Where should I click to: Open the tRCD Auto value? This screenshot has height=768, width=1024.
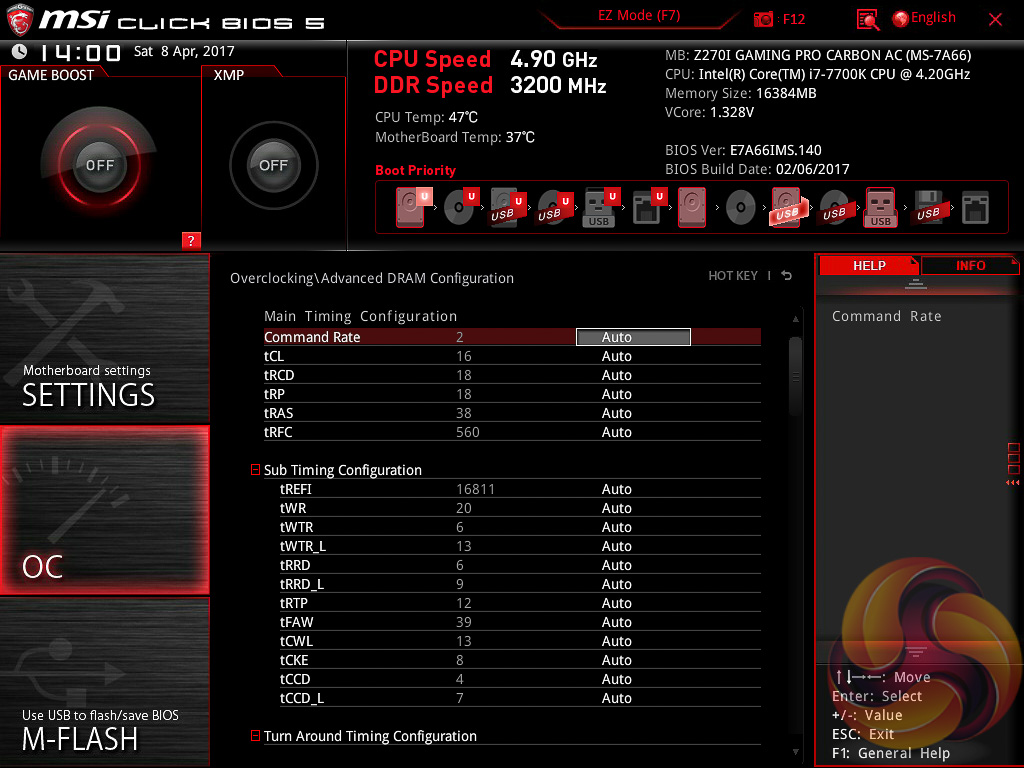[616, 375]
